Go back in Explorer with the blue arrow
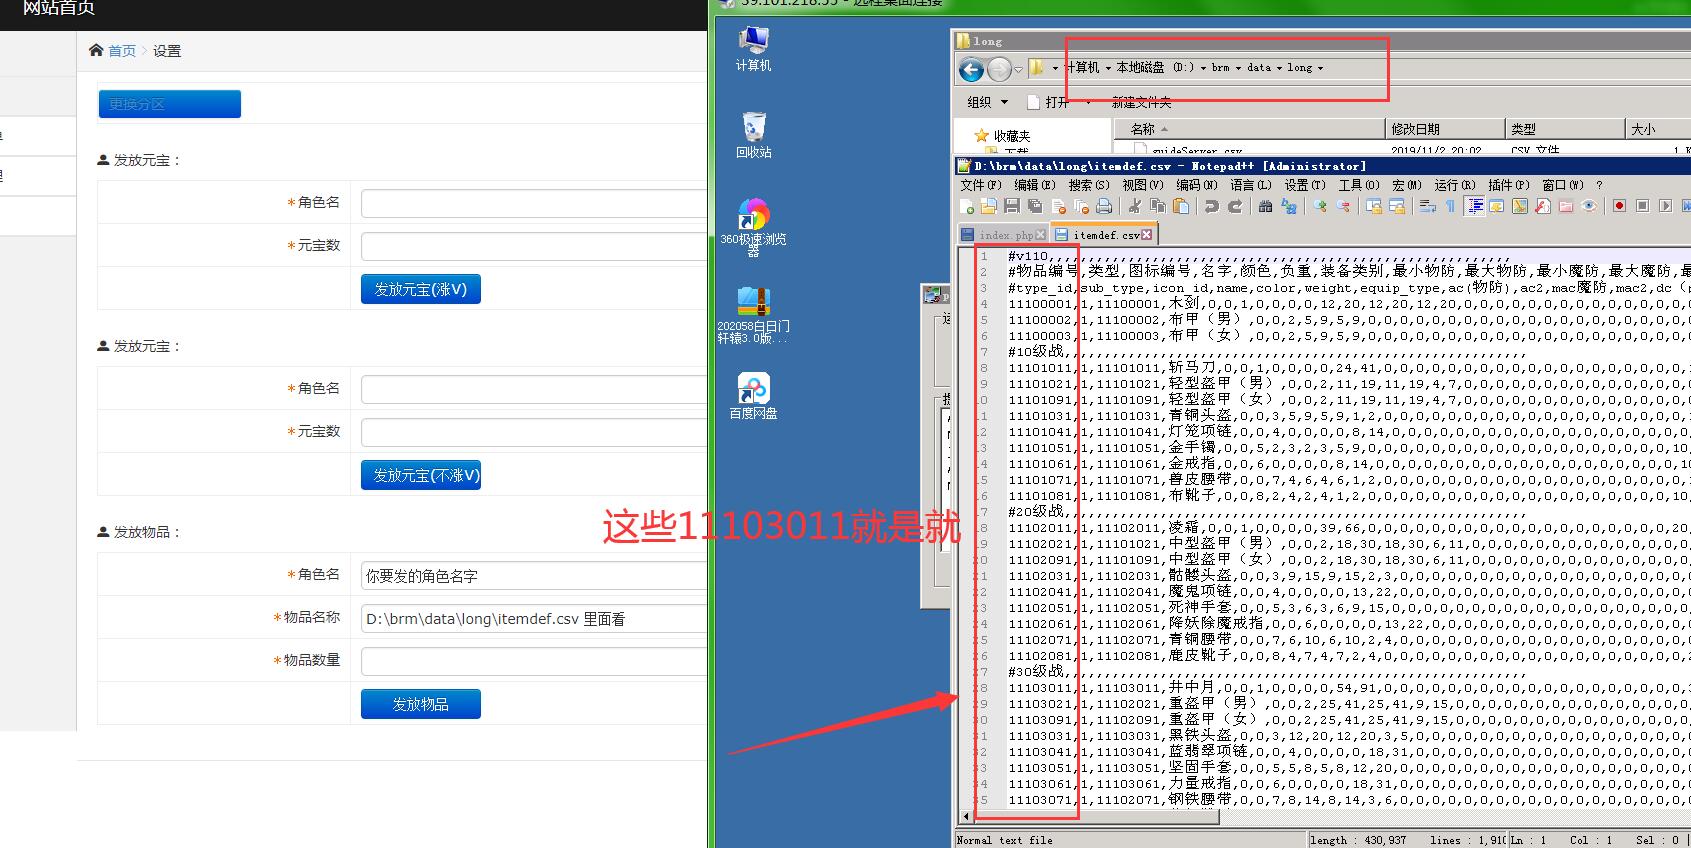Screen dimensions: 1691x848 [970, 69]
